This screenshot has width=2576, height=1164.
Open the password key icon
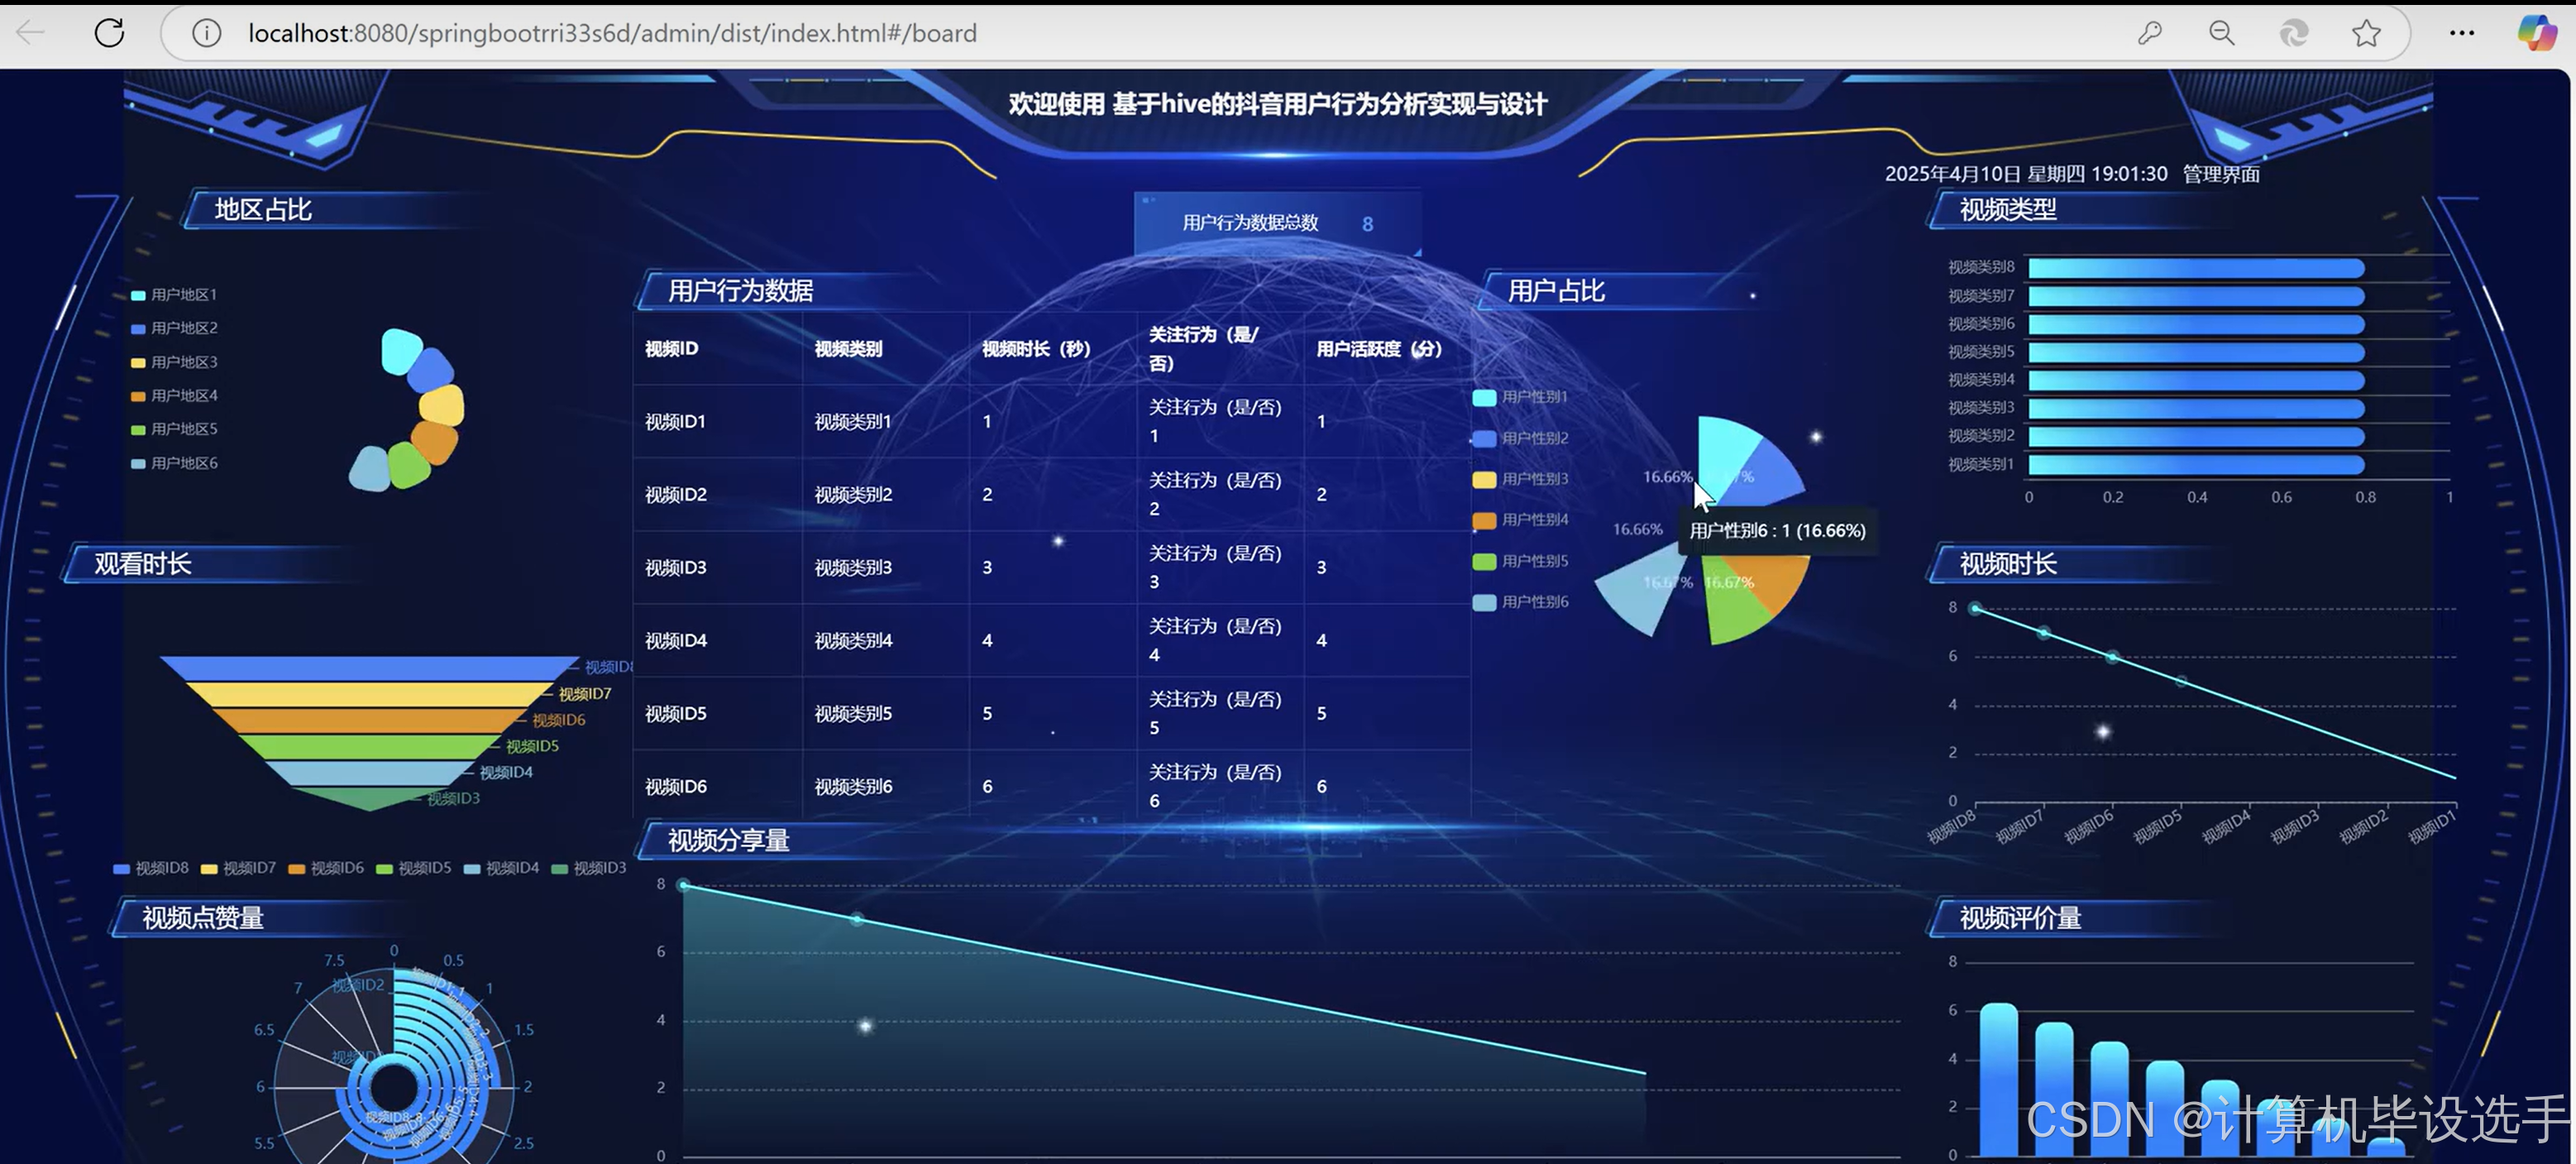[x=2149, y=33]
